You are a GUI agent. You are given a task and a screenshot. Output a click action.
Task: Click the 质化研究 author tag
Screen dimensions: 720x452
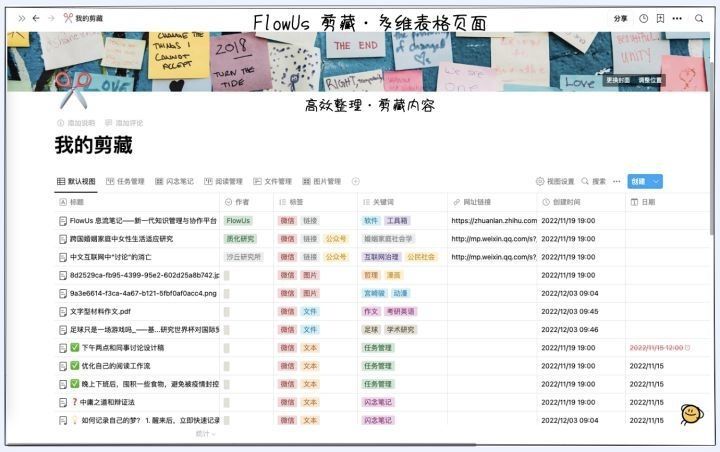point(240,239)
